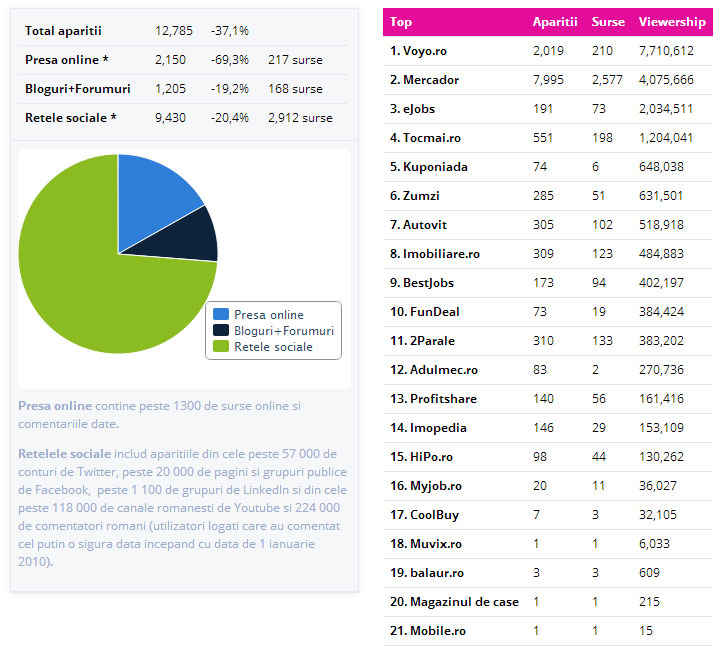This screenshot has width=723, height=653.
Task: Open the 21. Mobile.ro entry
Action: coord(428,632)
